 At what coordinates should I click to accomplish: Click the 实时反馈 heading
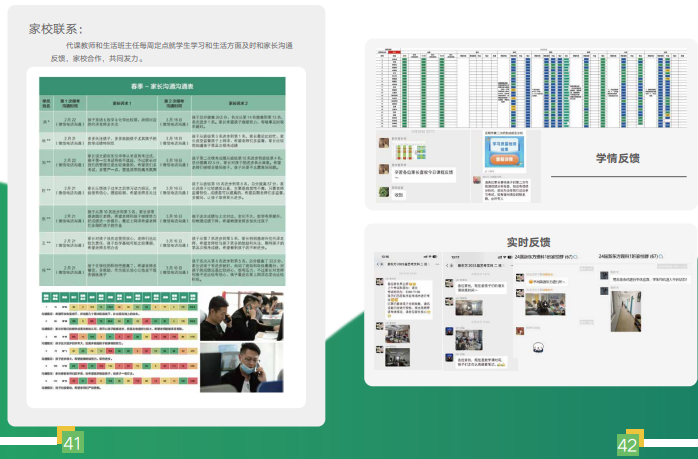click(x=528, y=242)
